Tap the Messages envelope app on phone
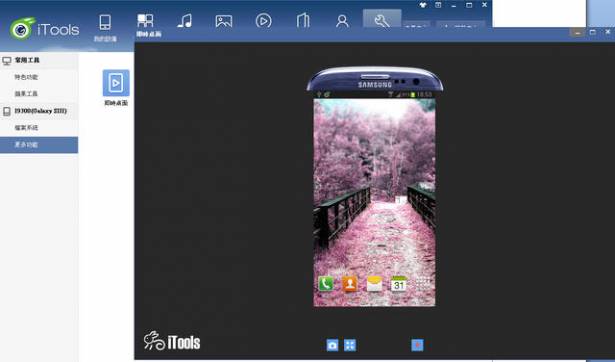The height and width of the screenshot is (362, 615). click(x=374, y=284)
